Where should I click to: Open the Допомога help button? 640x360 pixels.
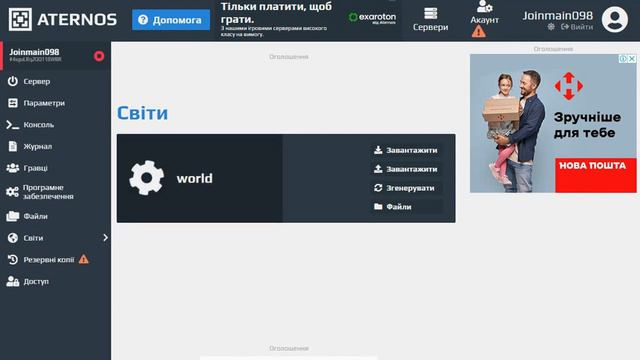[x=171, y=20]
